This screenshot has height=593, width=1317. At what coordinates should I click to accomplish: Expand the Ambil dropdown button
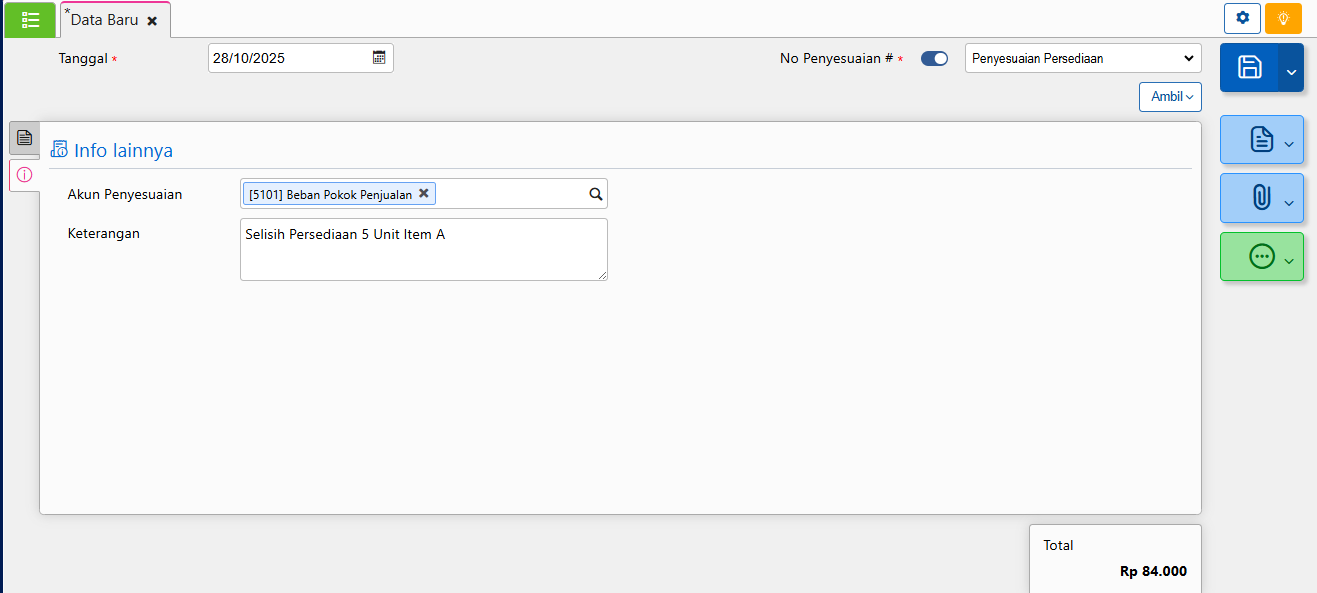(x=1170, y=97)
